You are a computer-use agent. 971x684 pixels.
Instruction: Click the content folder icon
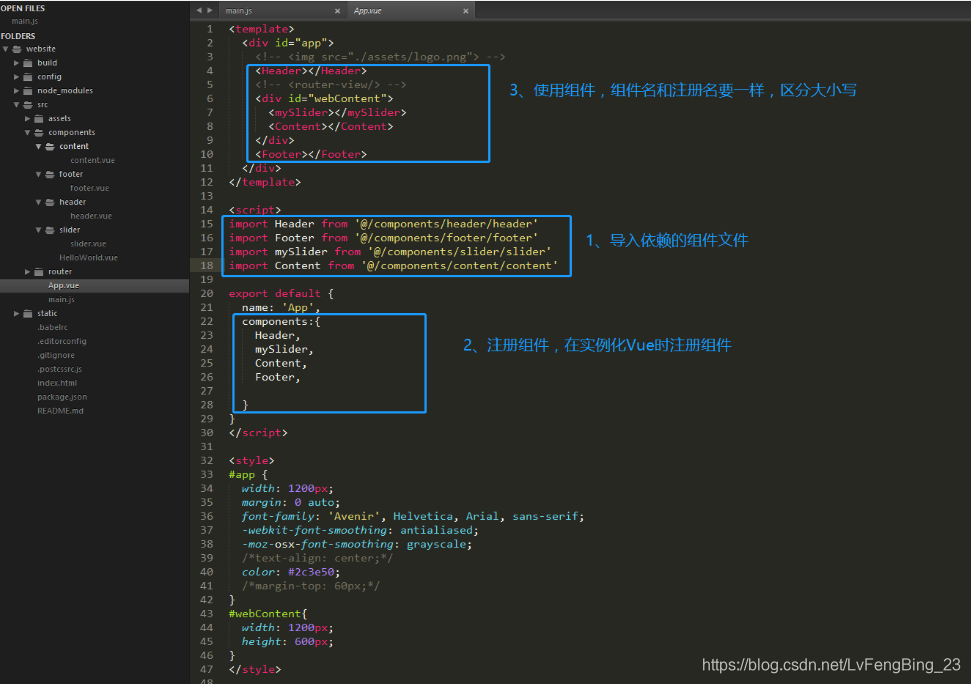coord(50,146)
